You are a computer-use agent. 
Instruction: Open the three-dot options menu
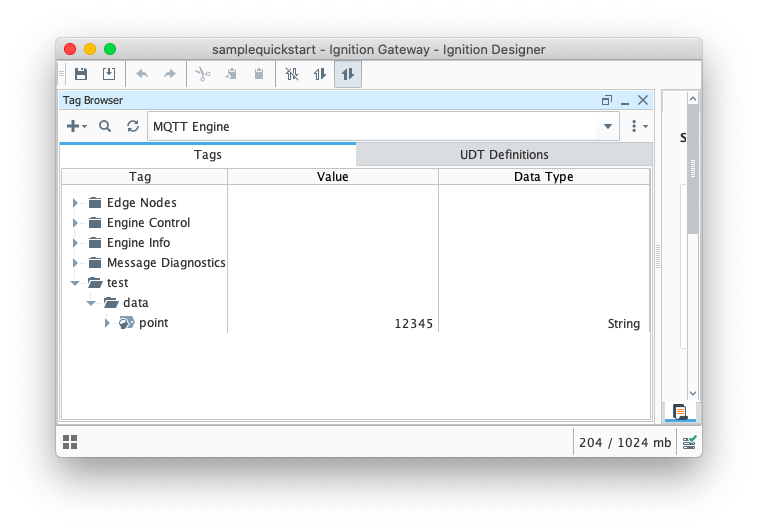(x=639, y=126)
